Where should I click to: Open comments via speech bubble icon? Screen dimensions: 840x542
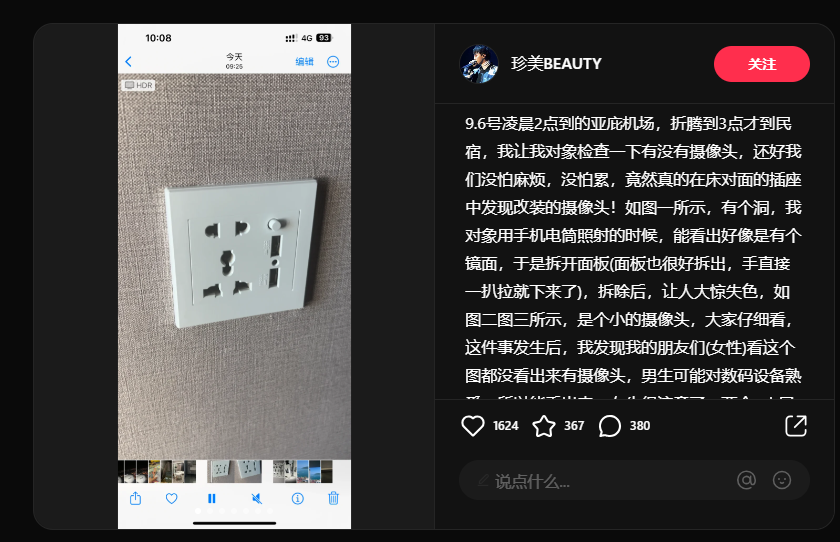click(610, 426)
